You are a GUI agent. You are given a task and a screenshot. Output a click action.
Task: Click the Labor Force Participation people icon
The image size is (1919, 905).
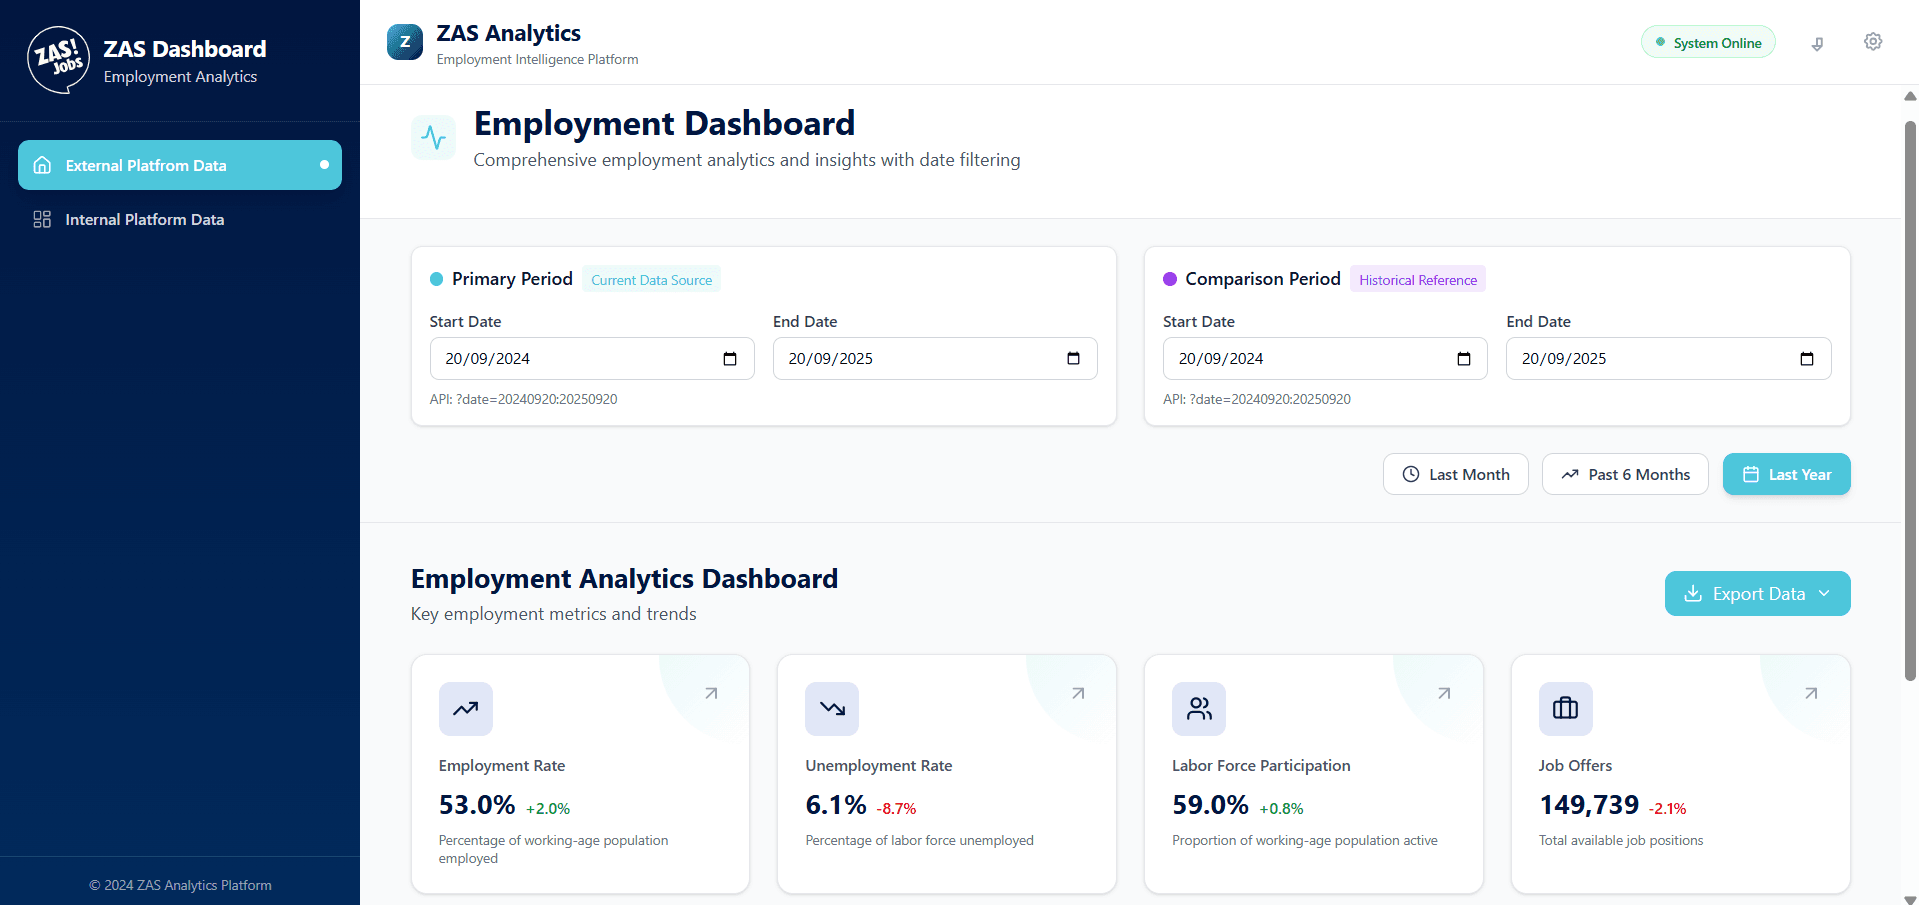(x=1199, y=709)
